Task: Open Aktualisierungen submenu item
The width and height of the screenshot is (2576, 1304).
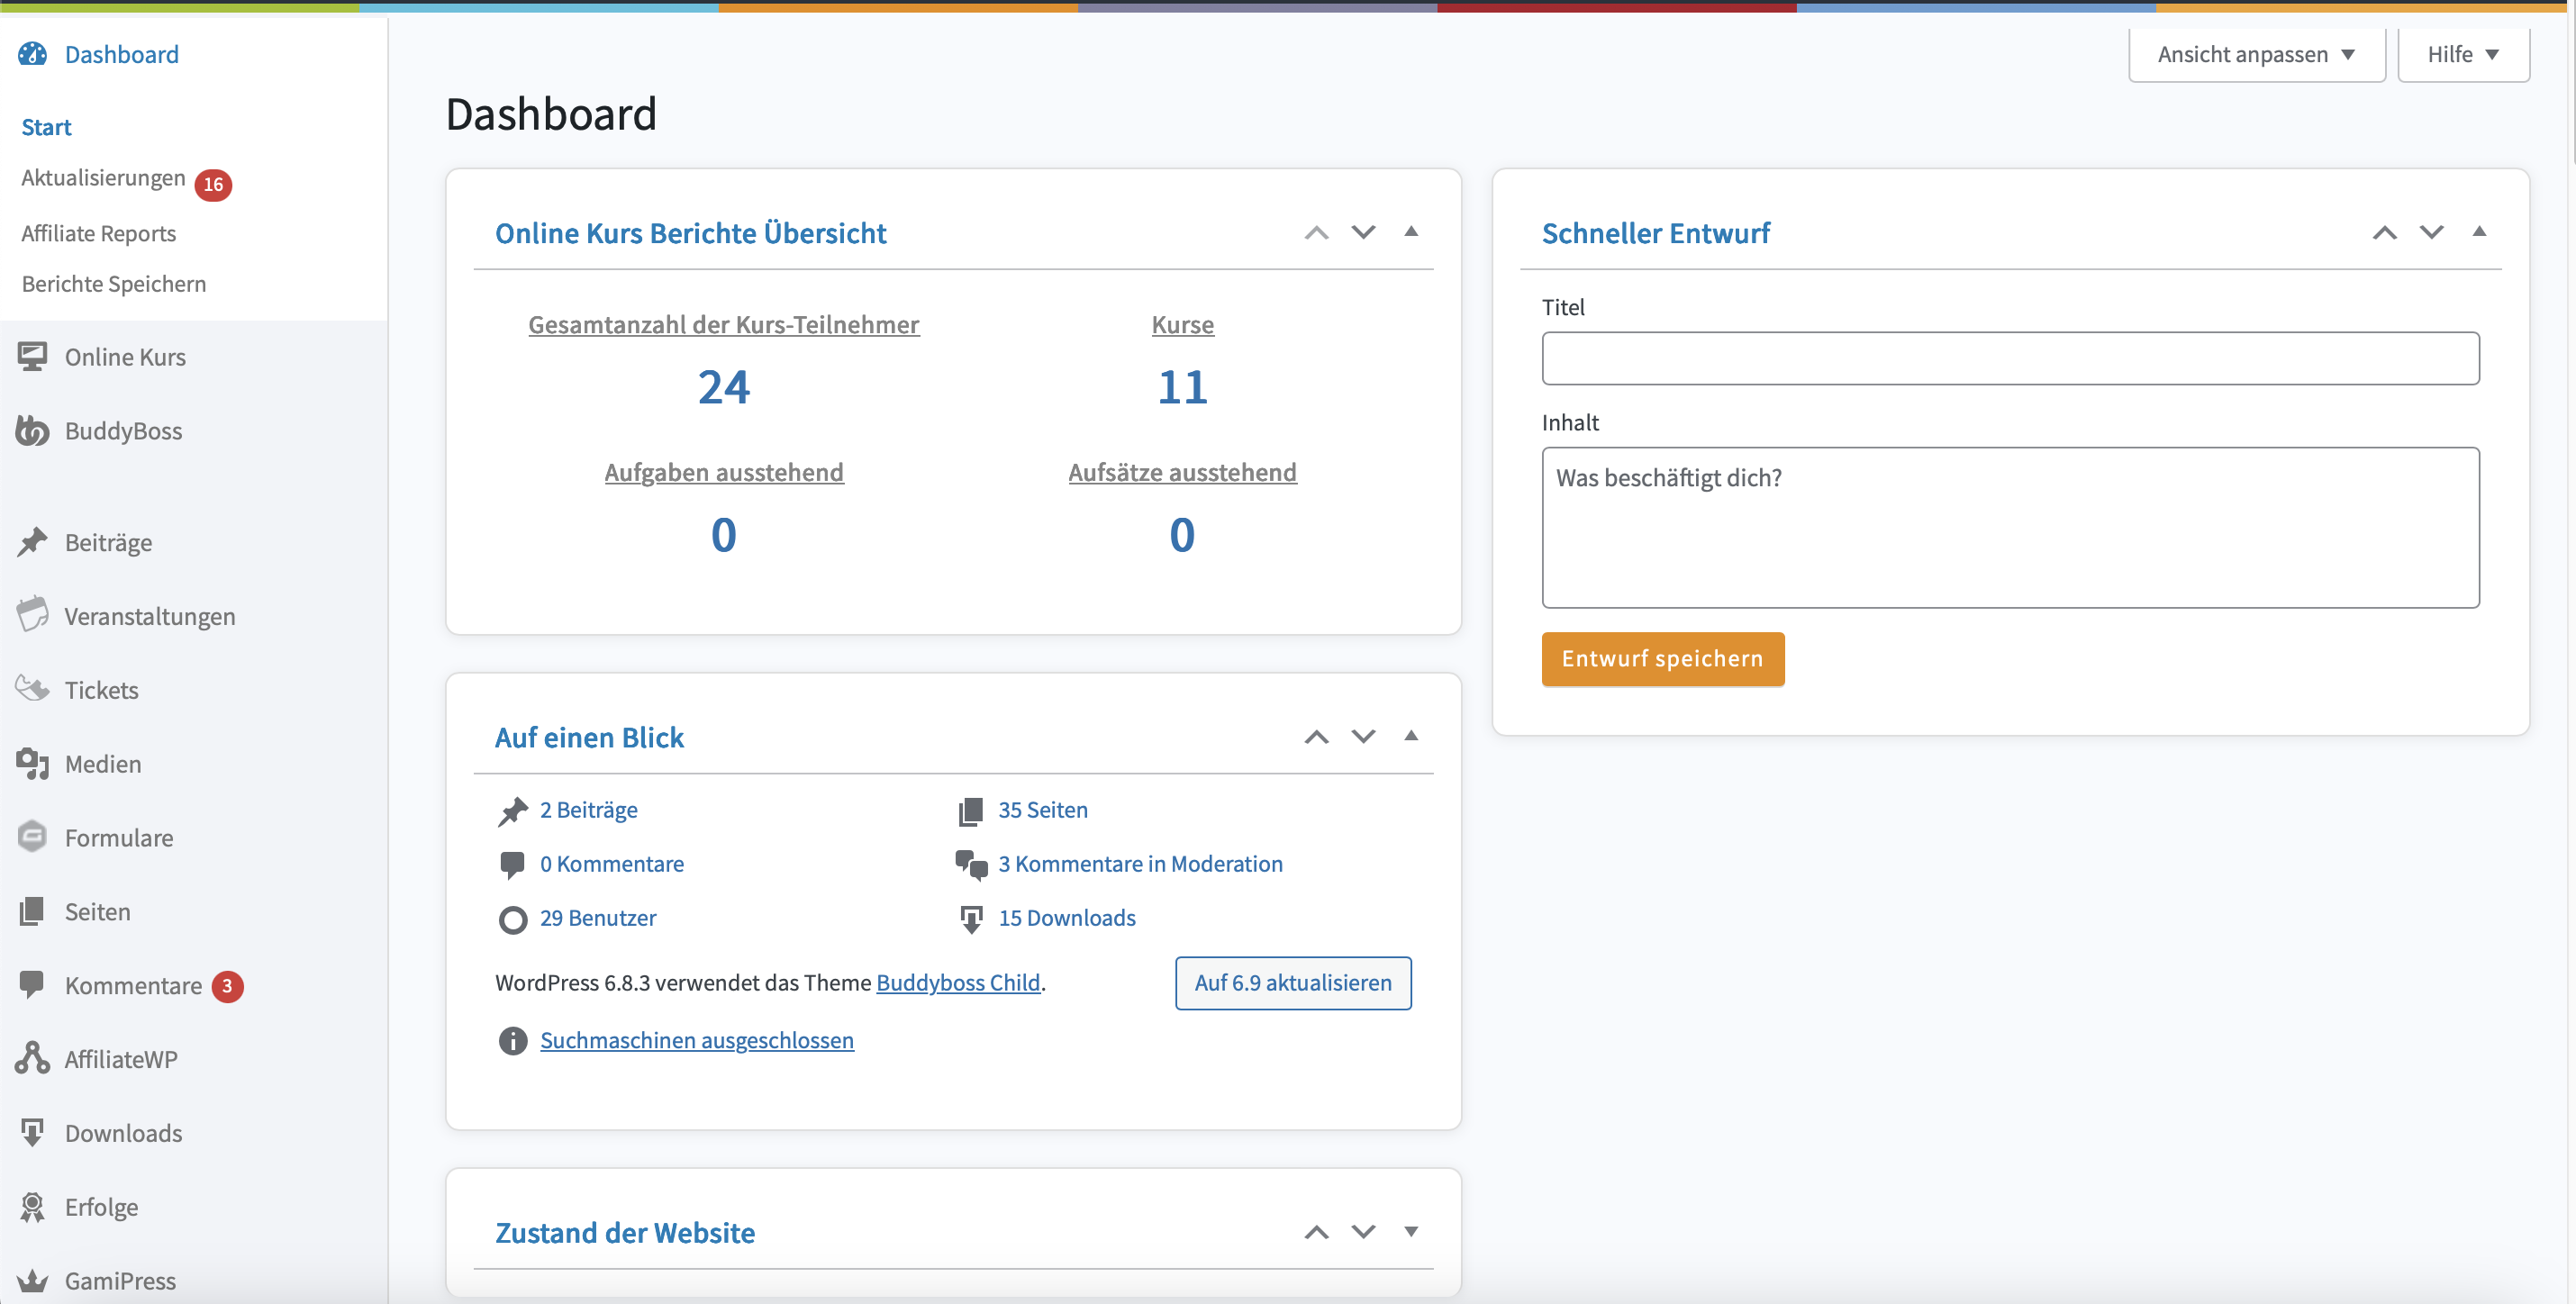Action: [103, 178]
